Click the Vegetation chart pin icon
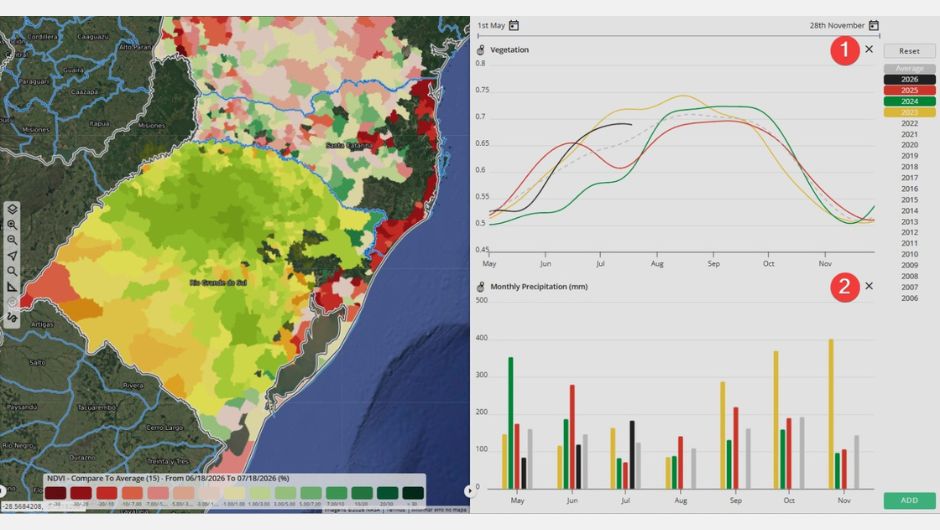Image resolution: width=940 pixels, height=530 pixels. (480, 50)
